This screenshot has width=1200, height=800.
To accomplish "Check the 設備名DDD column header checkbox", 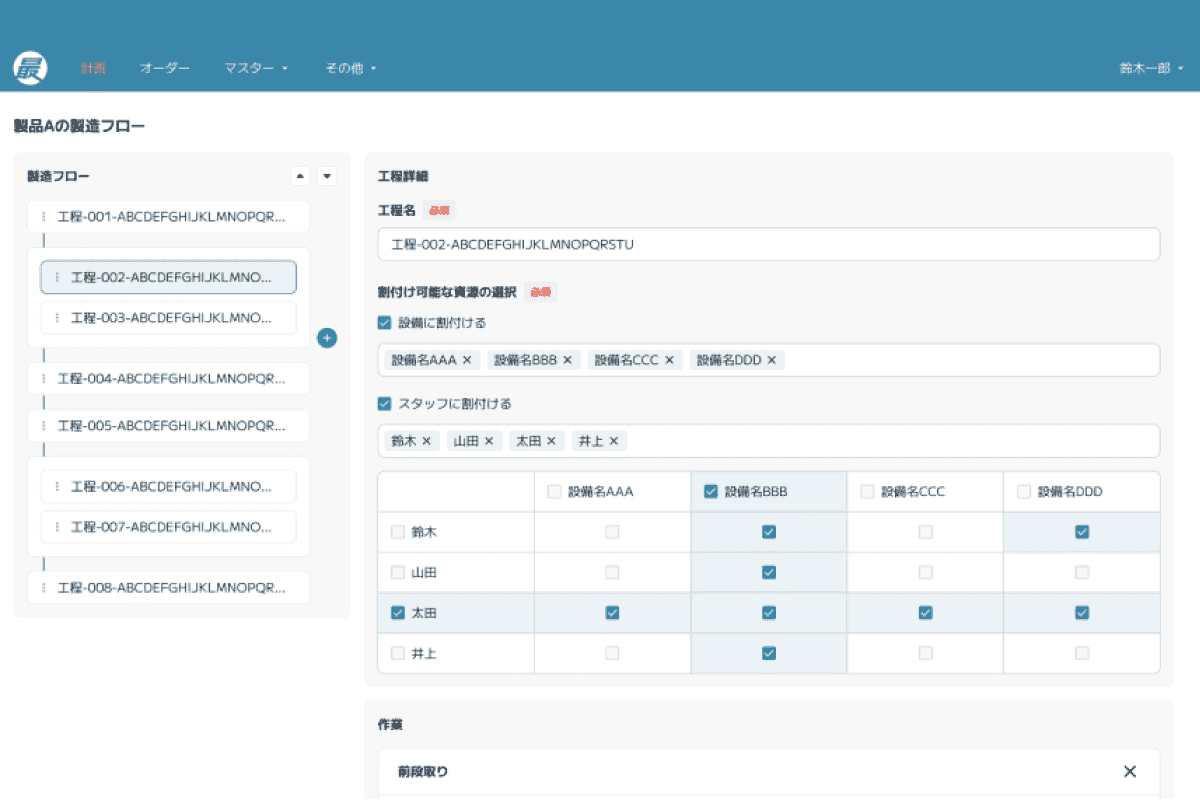I will (x=1024, y=491).
